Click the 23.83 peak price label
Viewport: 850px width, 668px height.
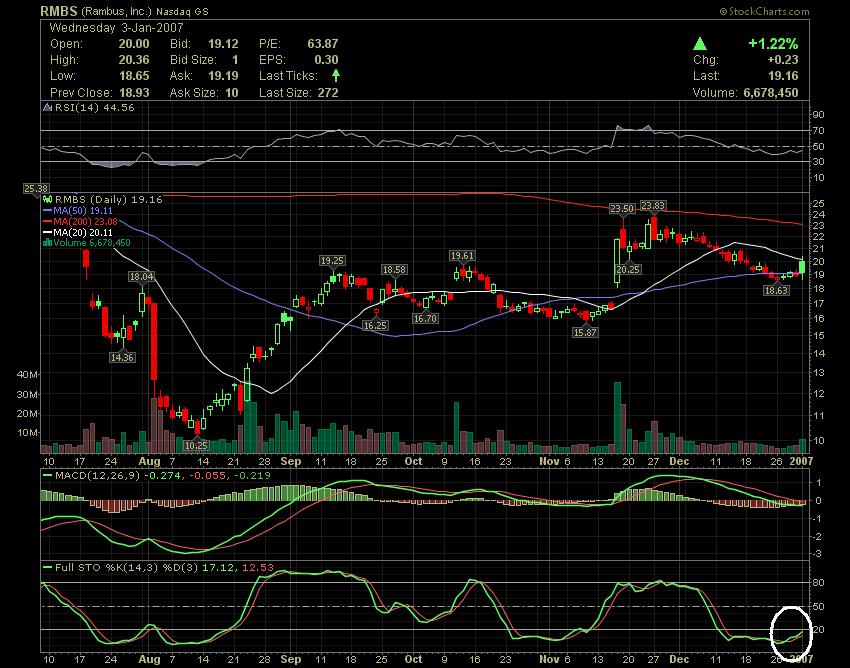coord(653,205)
